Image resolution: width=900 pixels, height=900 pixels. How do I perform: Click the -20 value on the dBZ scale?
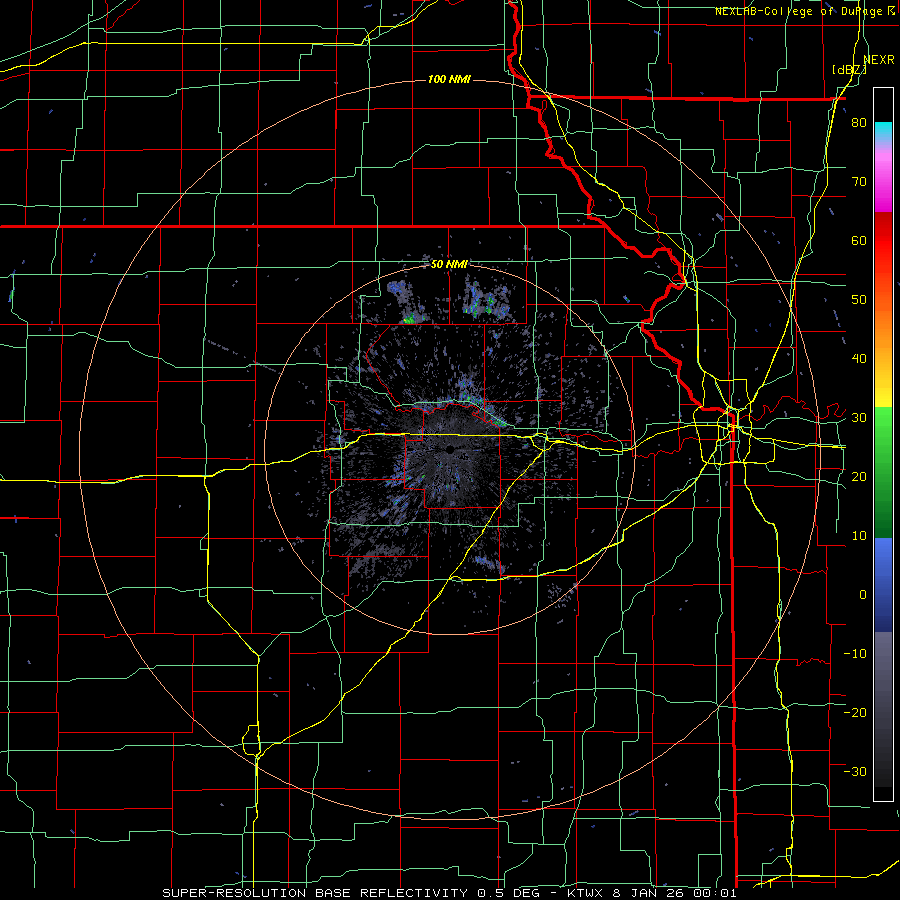coord(855,713)
